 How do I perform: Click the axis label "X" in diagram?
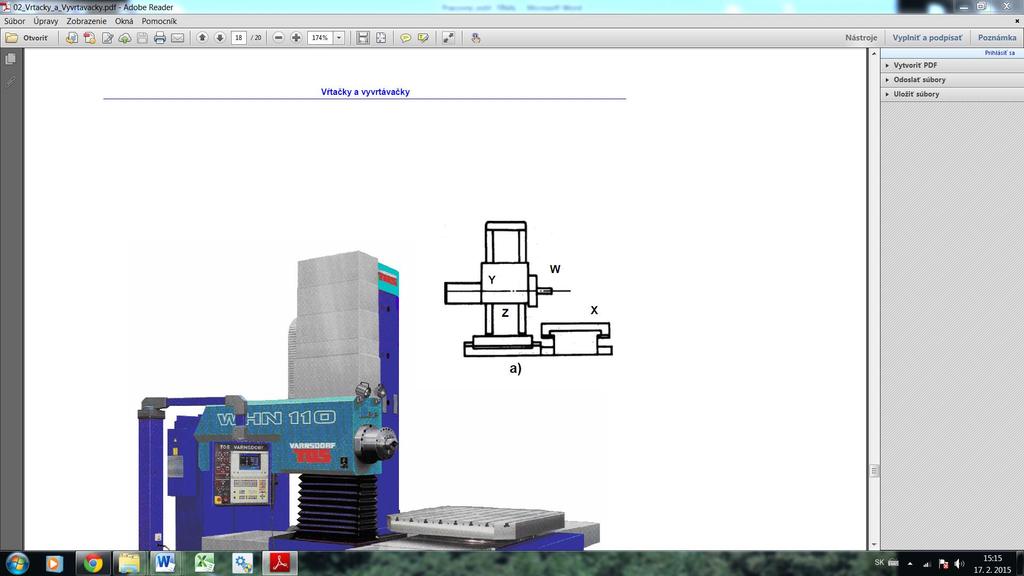pyautogui.click(x=594, y=310)
